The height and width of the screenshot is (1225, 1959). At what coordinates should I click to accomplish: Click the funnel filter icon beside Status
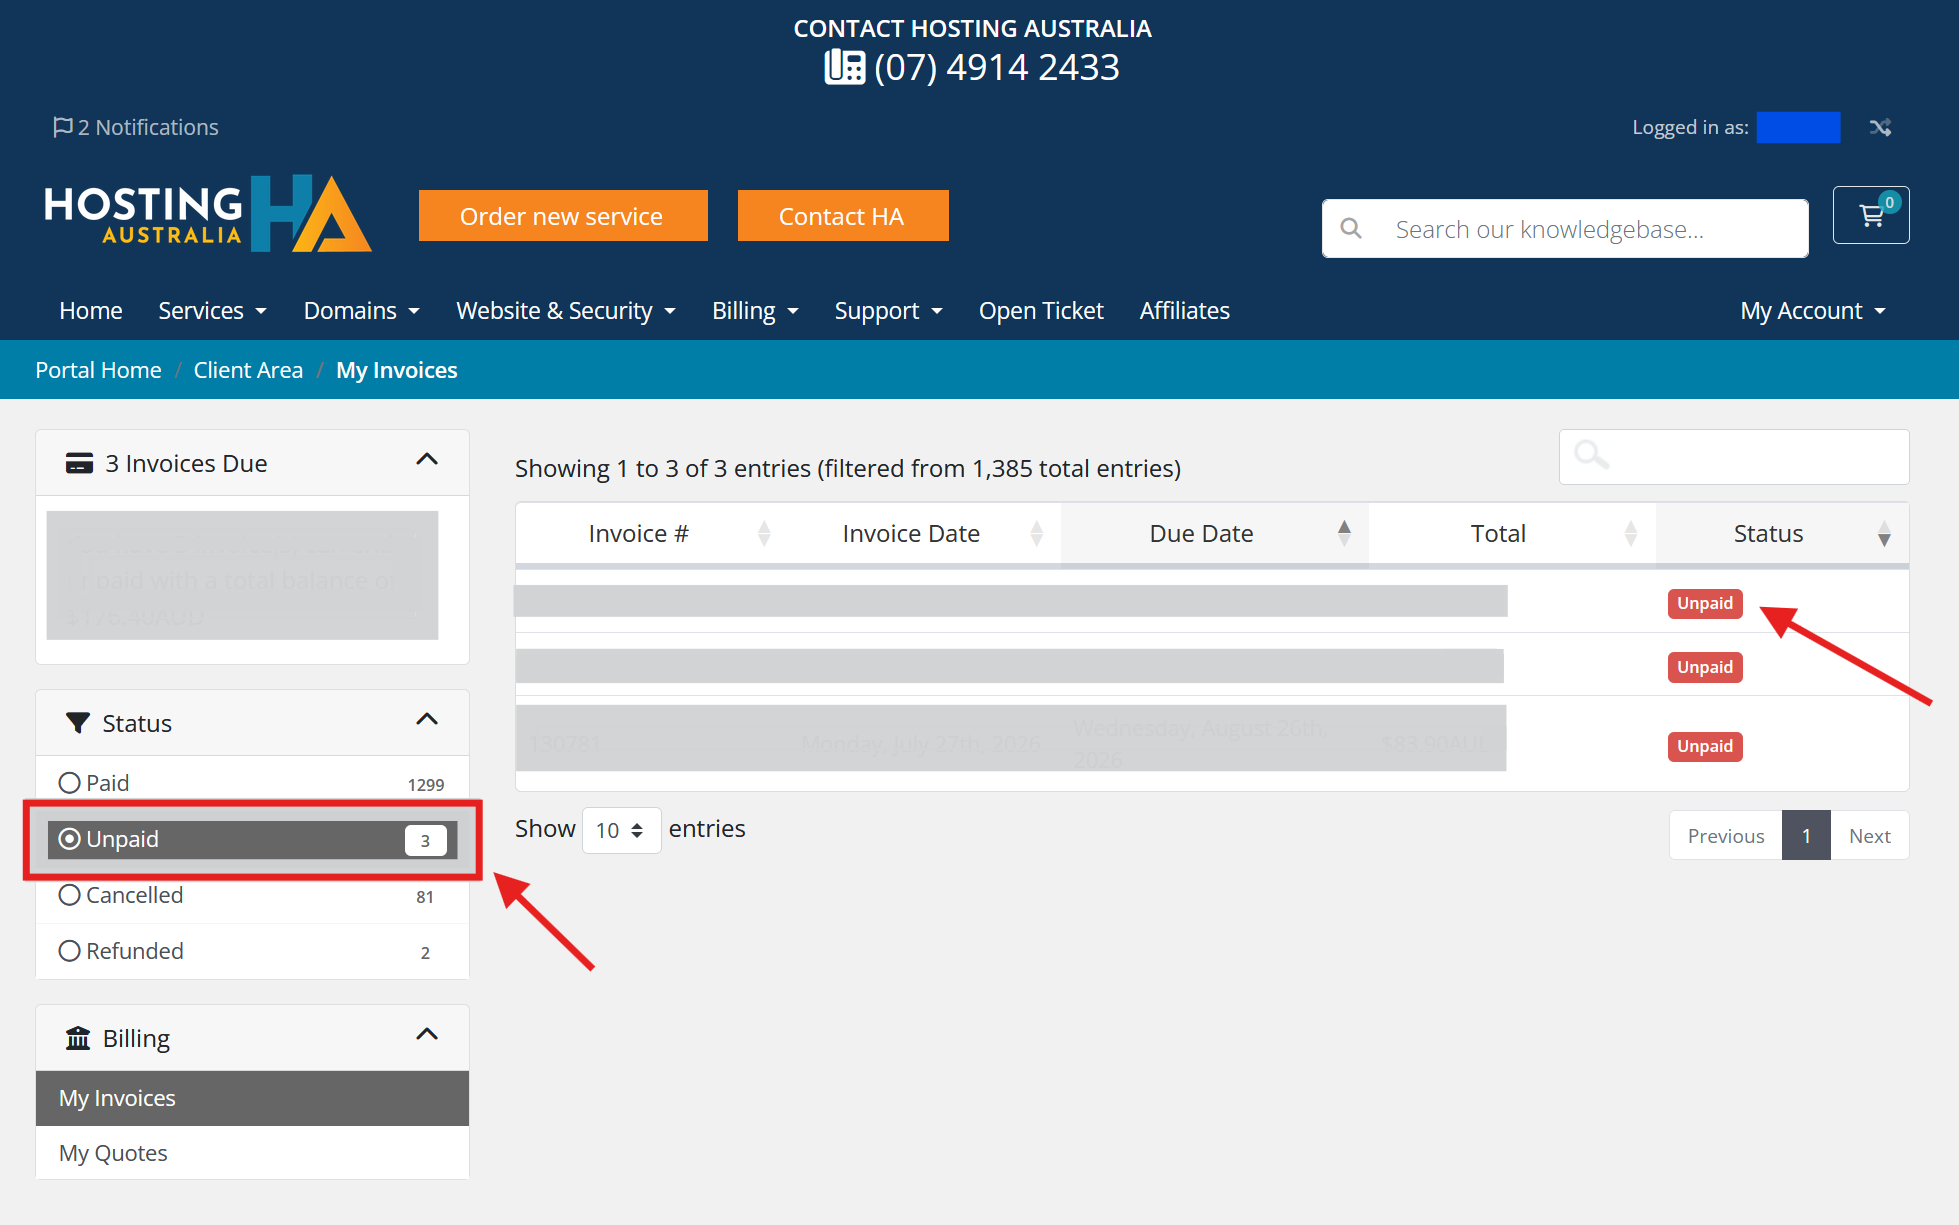(77, 723)
